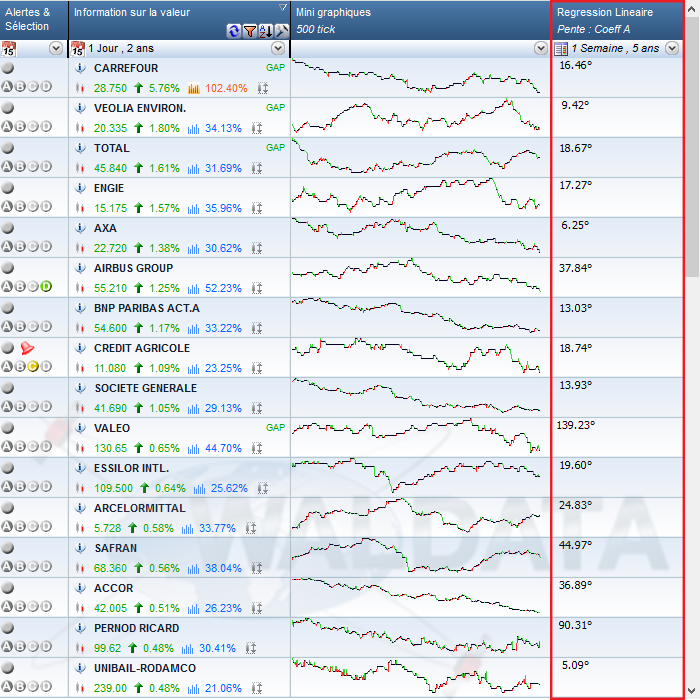Open the Mini graphiques column dropdown

click(x=541, y=48)
